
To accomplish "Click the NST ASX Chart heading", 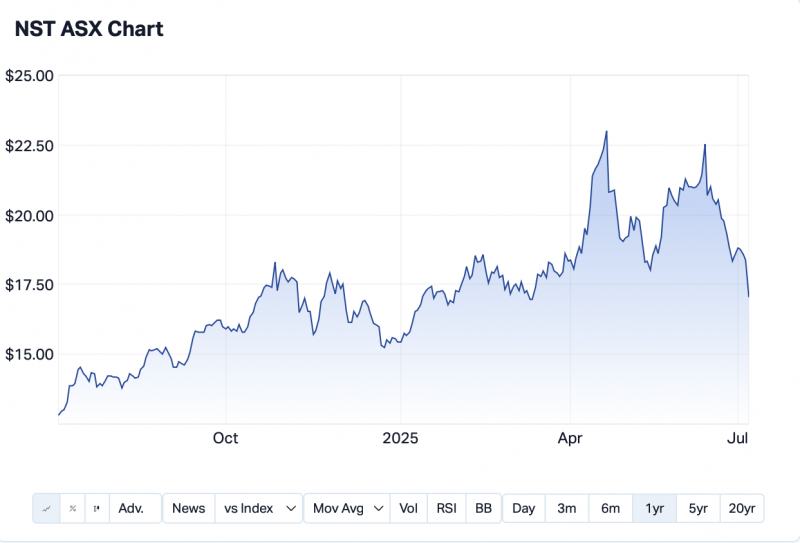I will pyautogui.click(x=89, y=29).
